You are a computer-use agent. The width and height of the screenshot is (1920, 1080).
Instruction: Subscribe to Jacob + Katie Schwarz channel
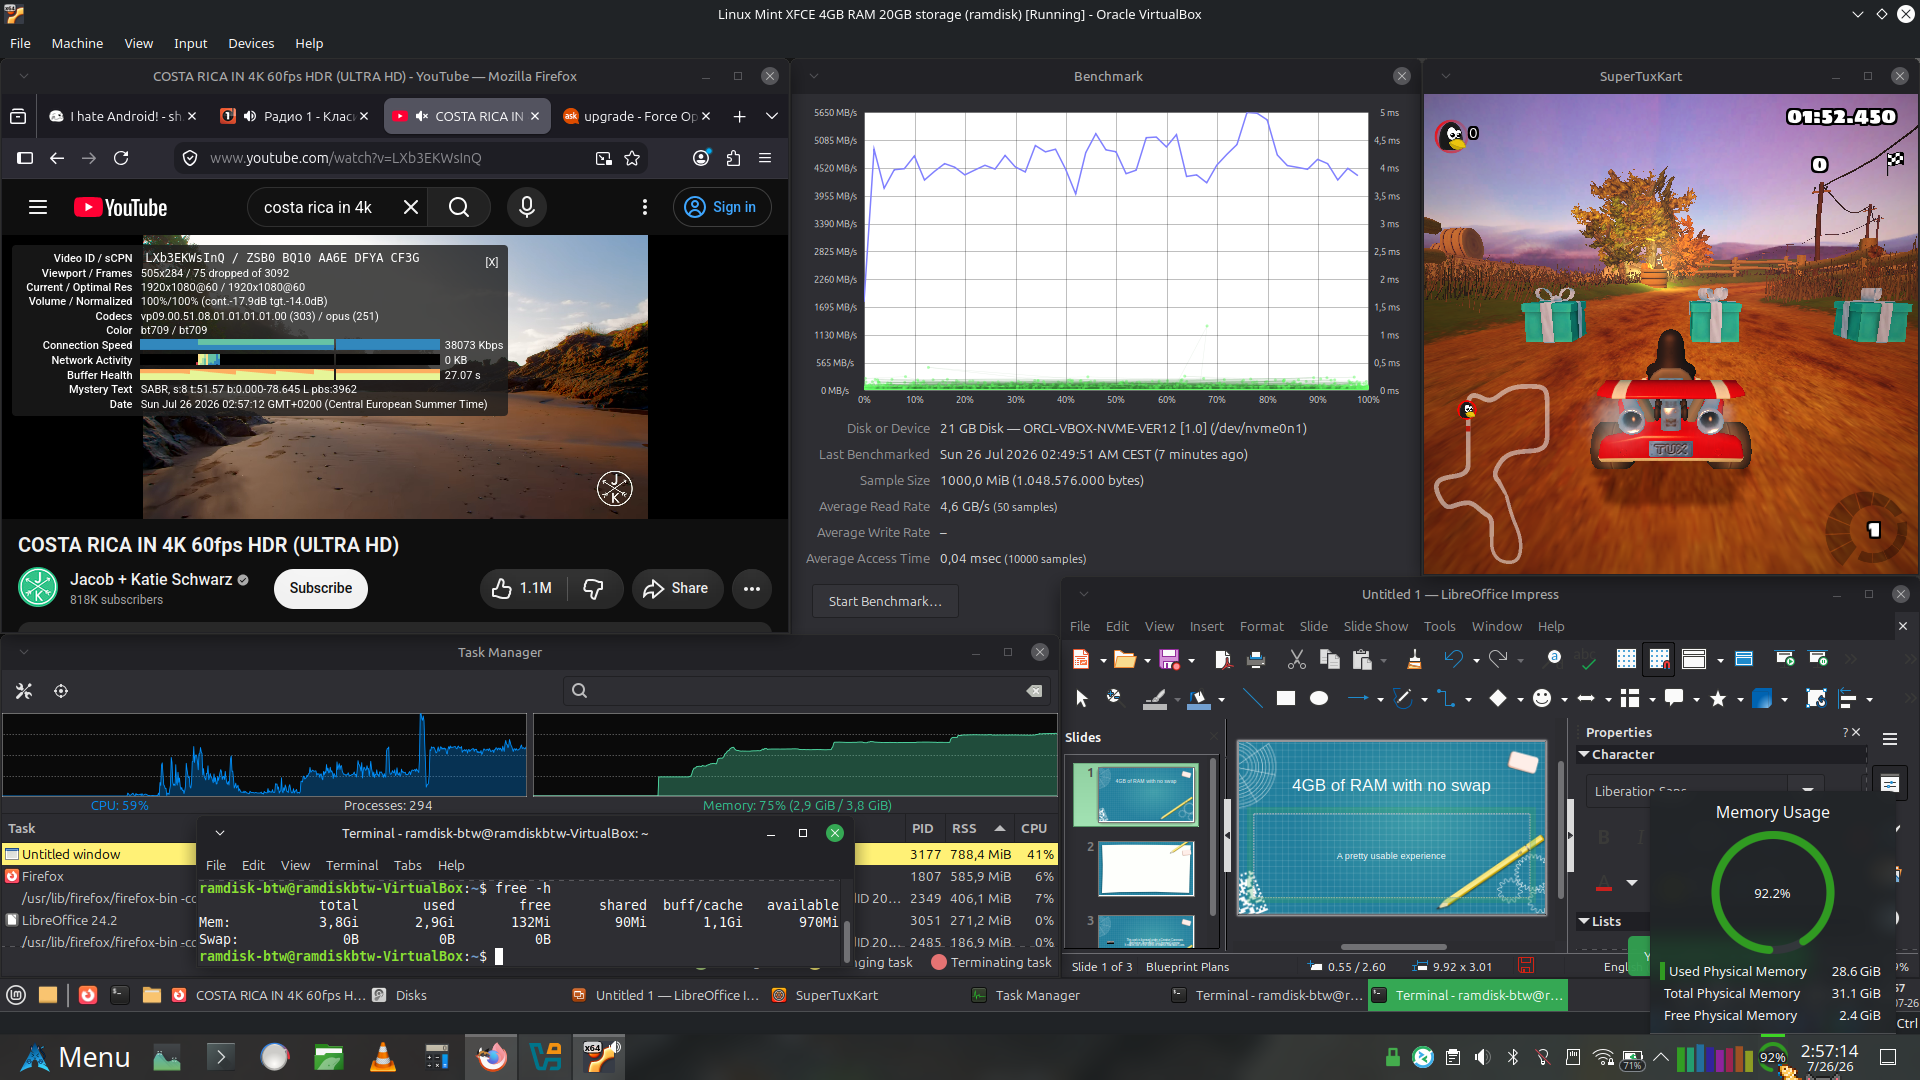(x=321, y=588)
